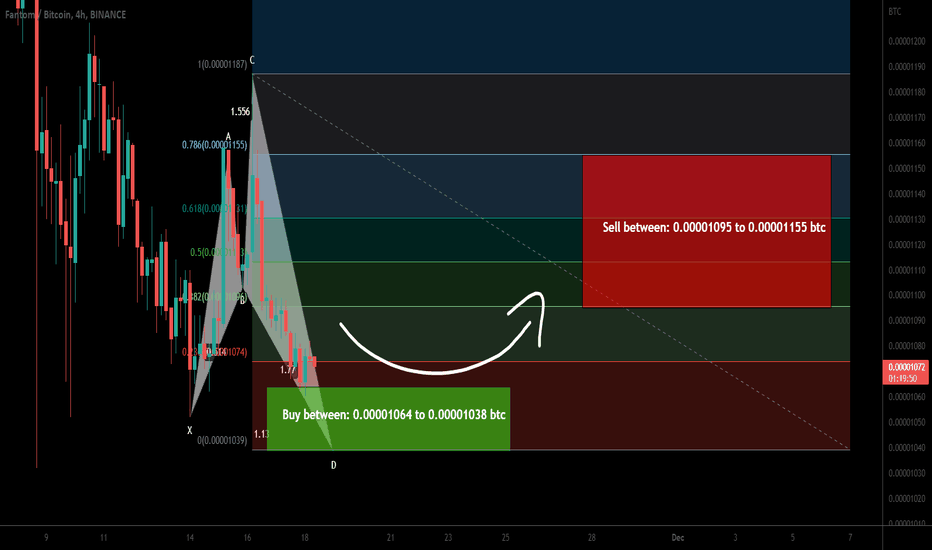Click the date label 11 on the time axis

(103, 538)
